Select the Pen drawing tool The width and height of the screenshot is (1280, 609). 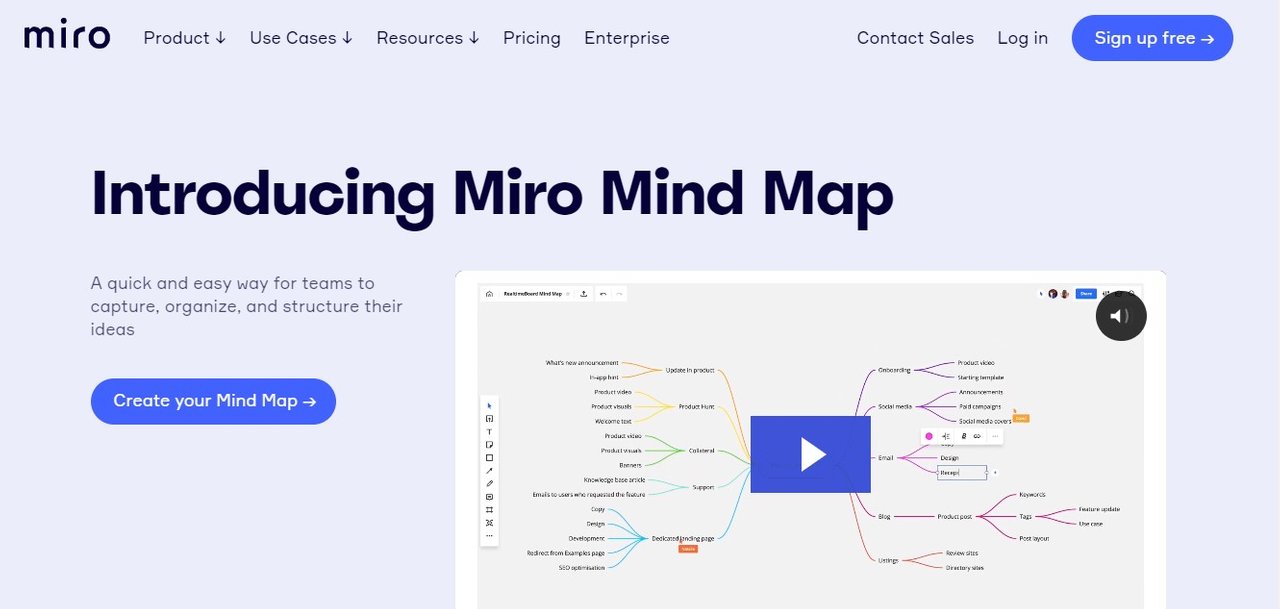coord(489,483)
